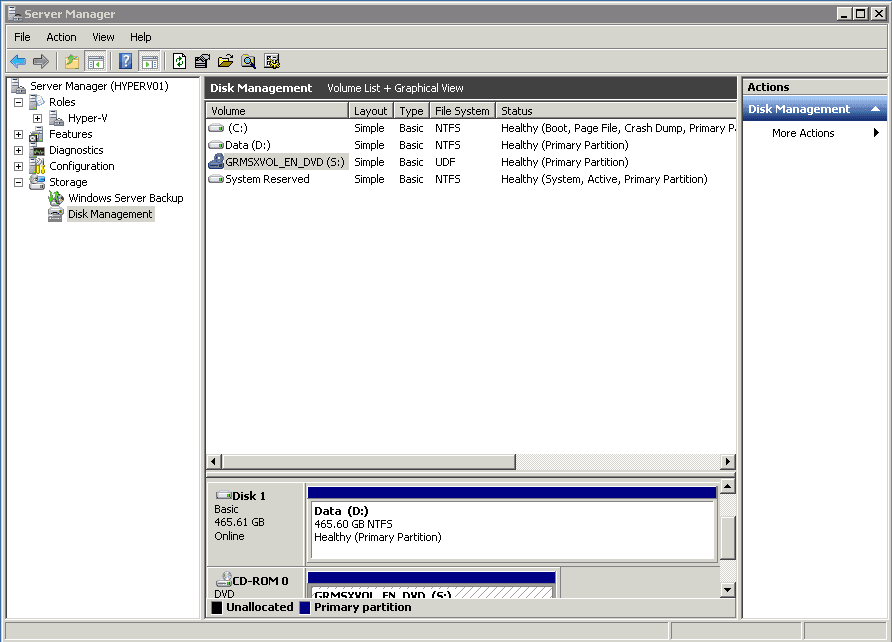Viewport: 892px width, 642px height.
Task: Click the magnifying glass toolbar icon
Action: point(248,61)
